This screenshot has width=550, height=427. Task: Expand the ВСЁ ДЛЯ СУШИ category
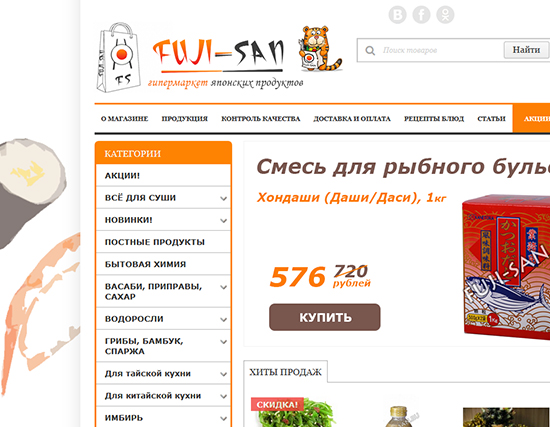pyautogui.click(x=223, y=198)
